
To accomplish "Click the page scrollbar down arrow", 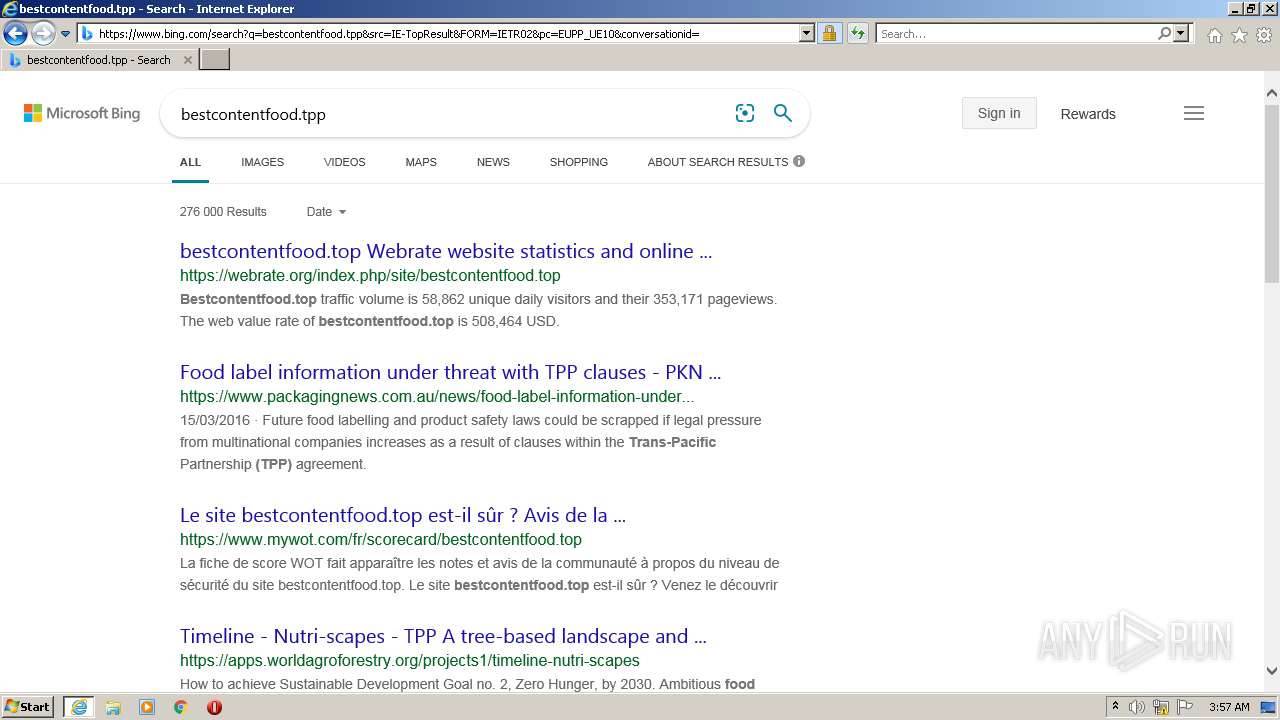I will [x=1272, y=672].
